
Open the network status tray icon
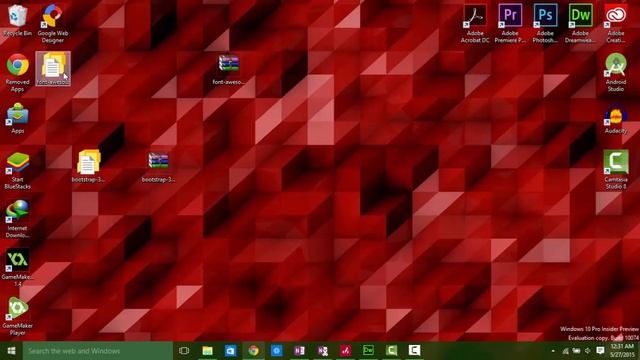coord(565,351)
